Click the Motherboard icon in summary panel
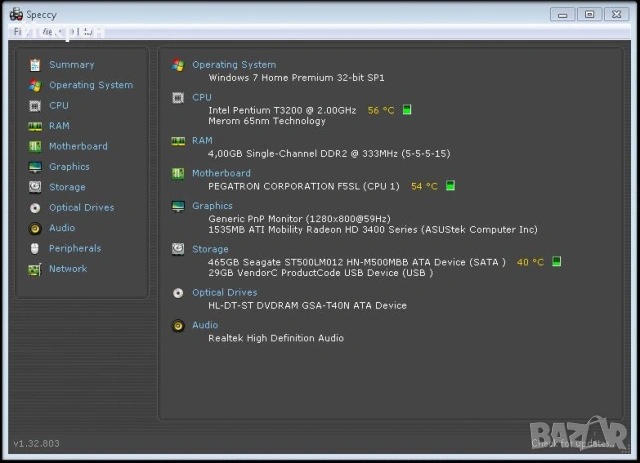The height and width of the screenshot is (463, 640). (x=178, y=174)
